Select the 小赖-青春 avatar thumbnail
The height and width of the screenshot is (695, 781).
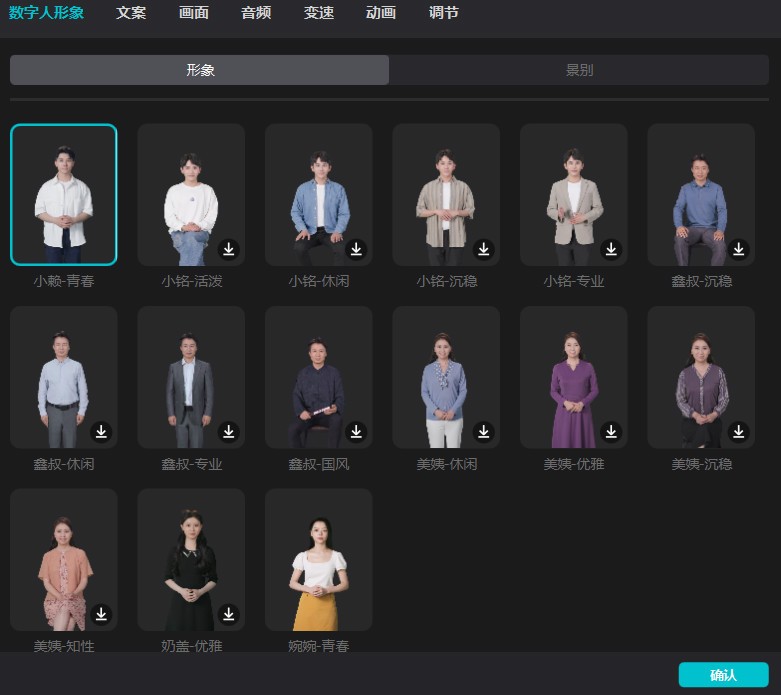64,194
